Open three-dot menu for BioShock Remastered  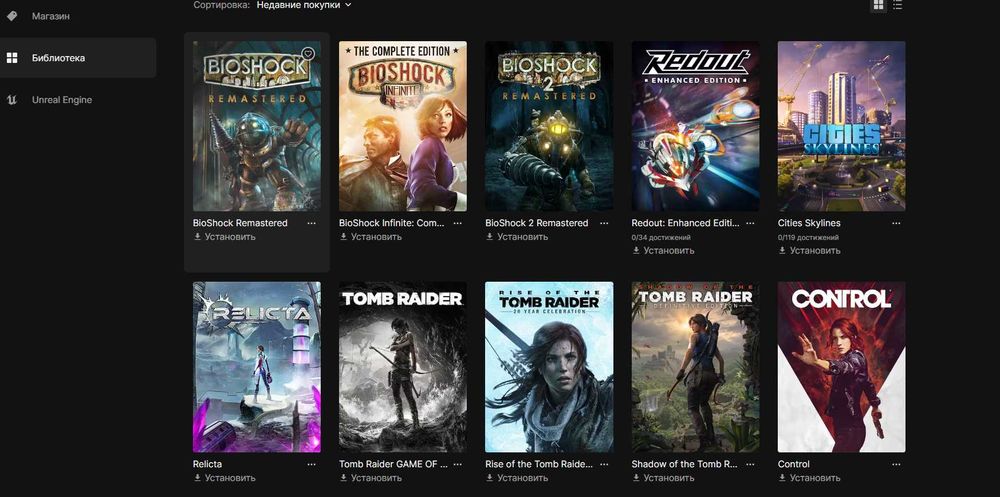[311, 223]
